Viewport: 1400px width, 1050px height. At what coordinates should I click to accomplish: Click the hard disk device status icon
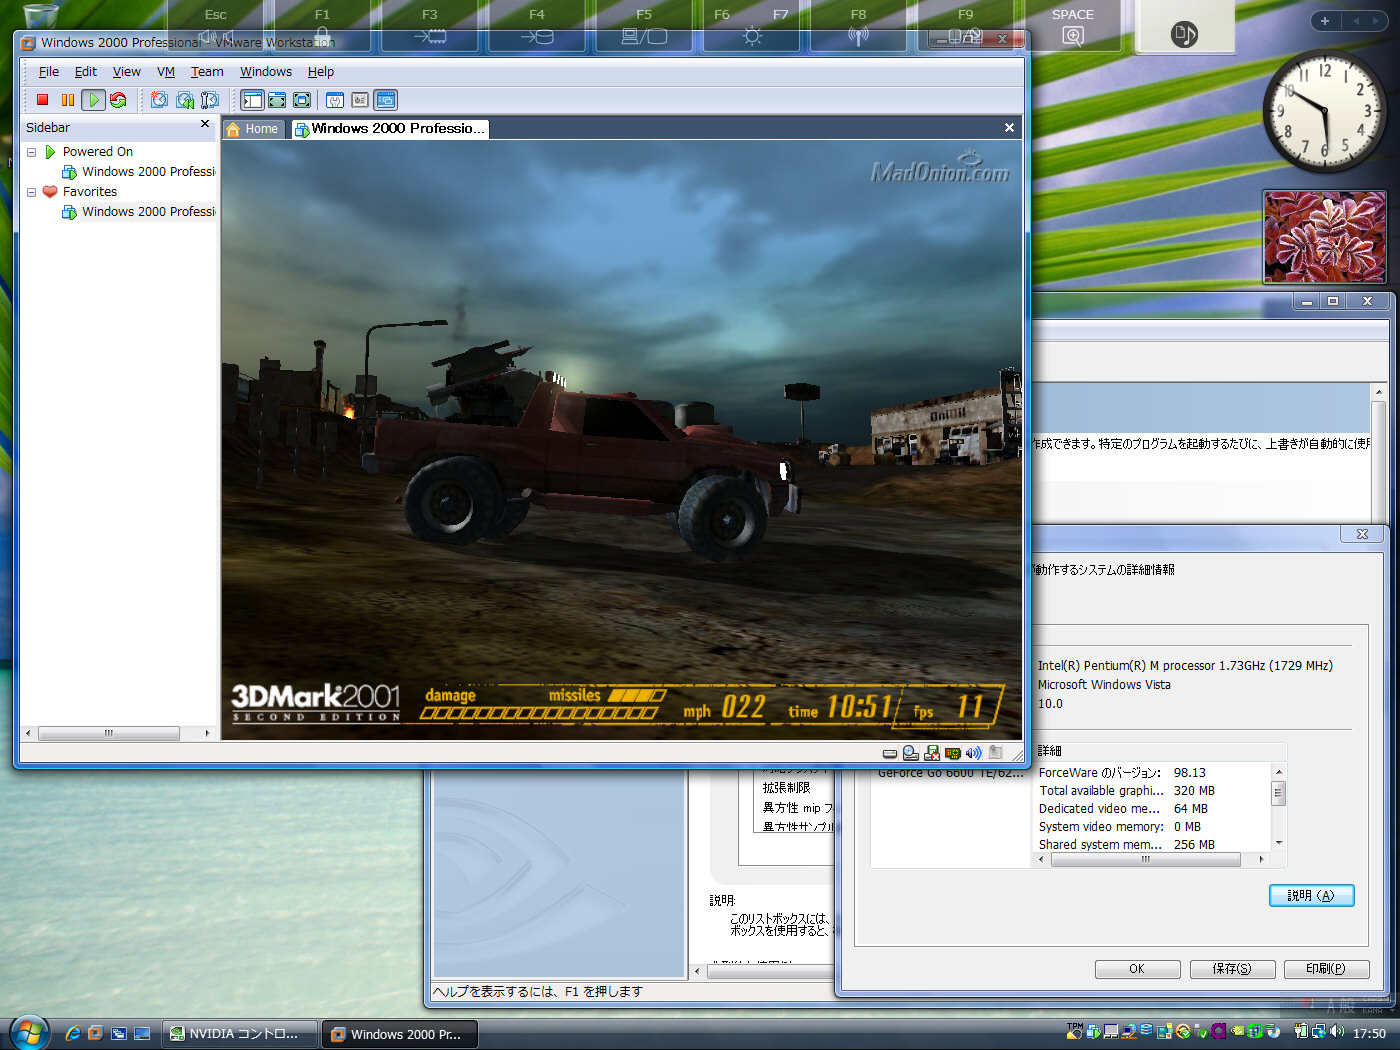pyautogui.click(x=889, y=753)
